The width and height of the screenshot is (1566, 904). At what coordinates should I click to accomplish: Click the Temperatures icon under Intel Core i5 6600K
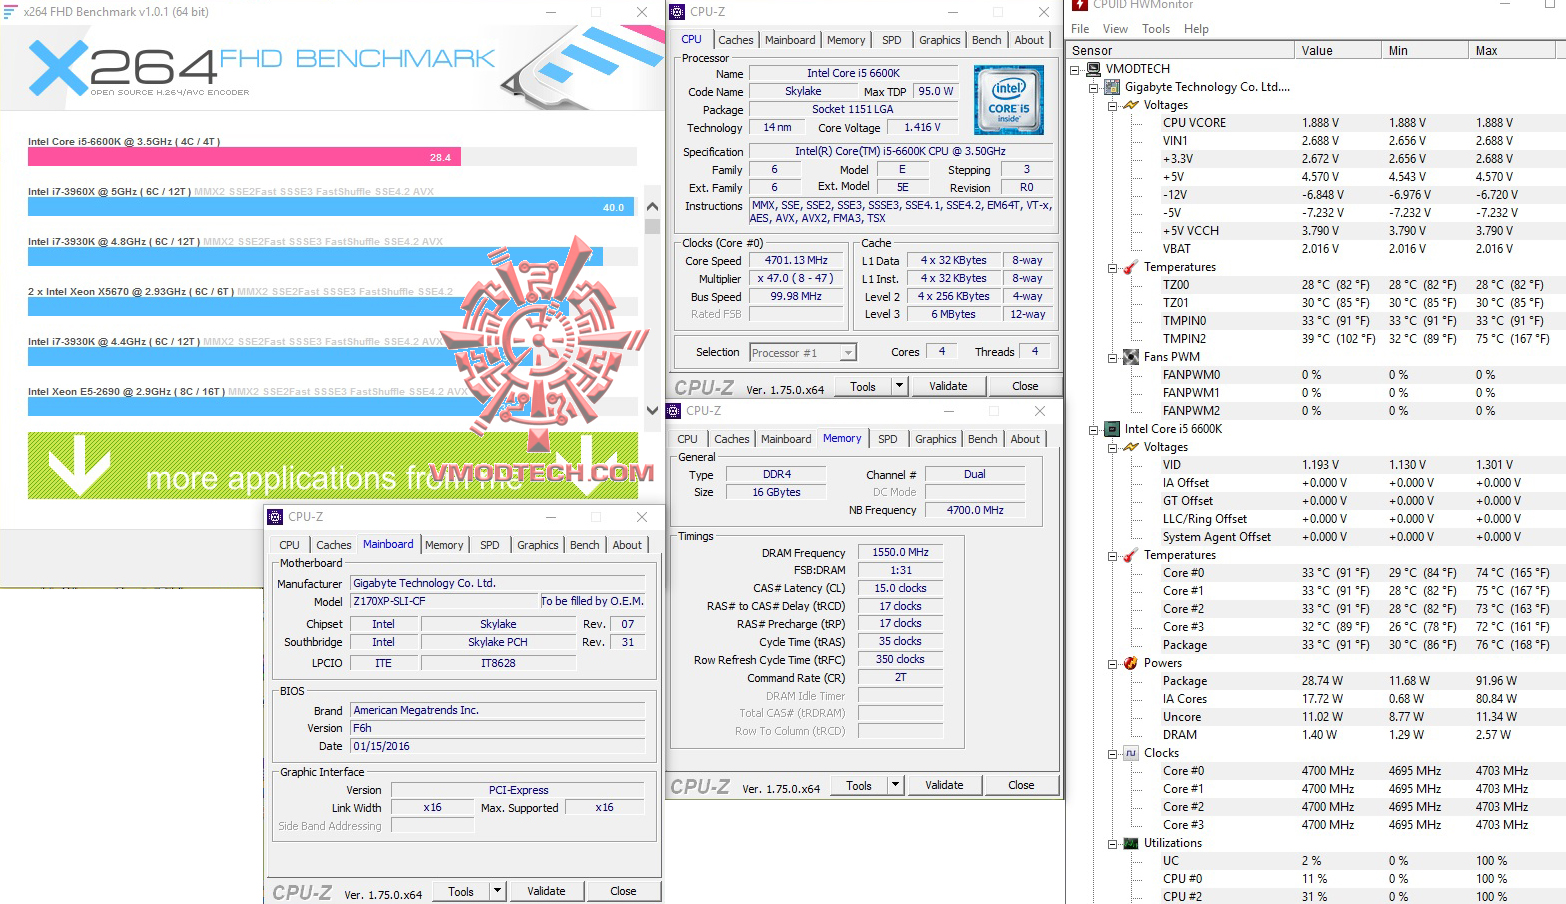(x=1131, y=555)
